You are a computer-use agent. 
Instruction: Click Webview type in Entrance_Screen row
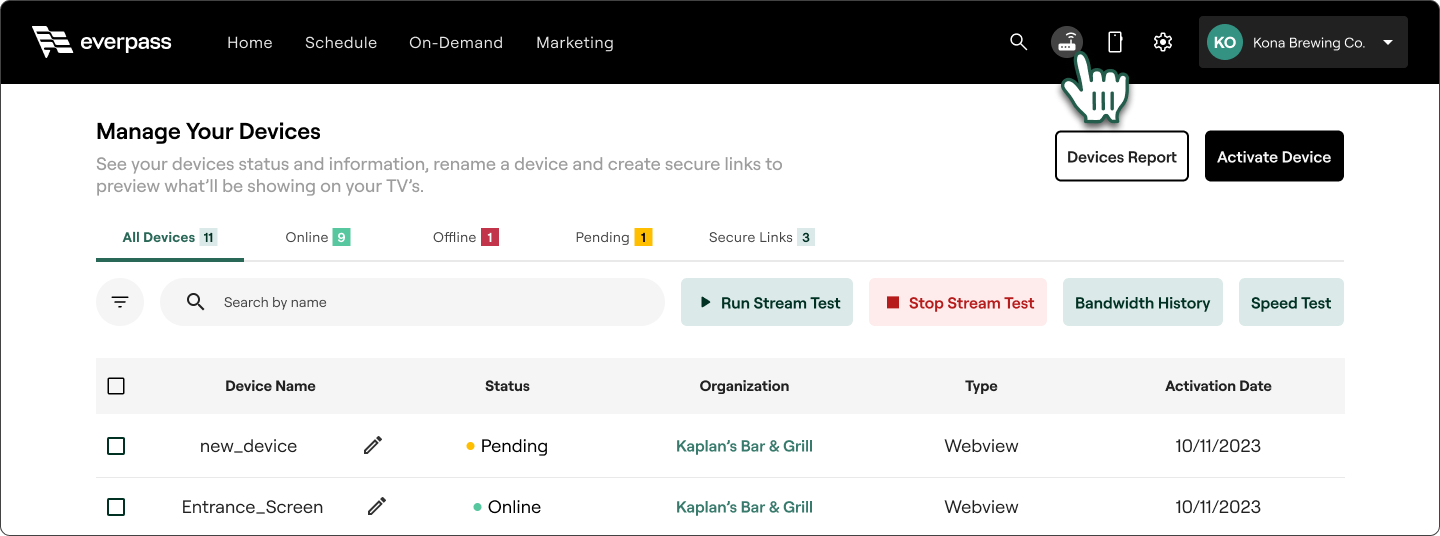[981, 507]
